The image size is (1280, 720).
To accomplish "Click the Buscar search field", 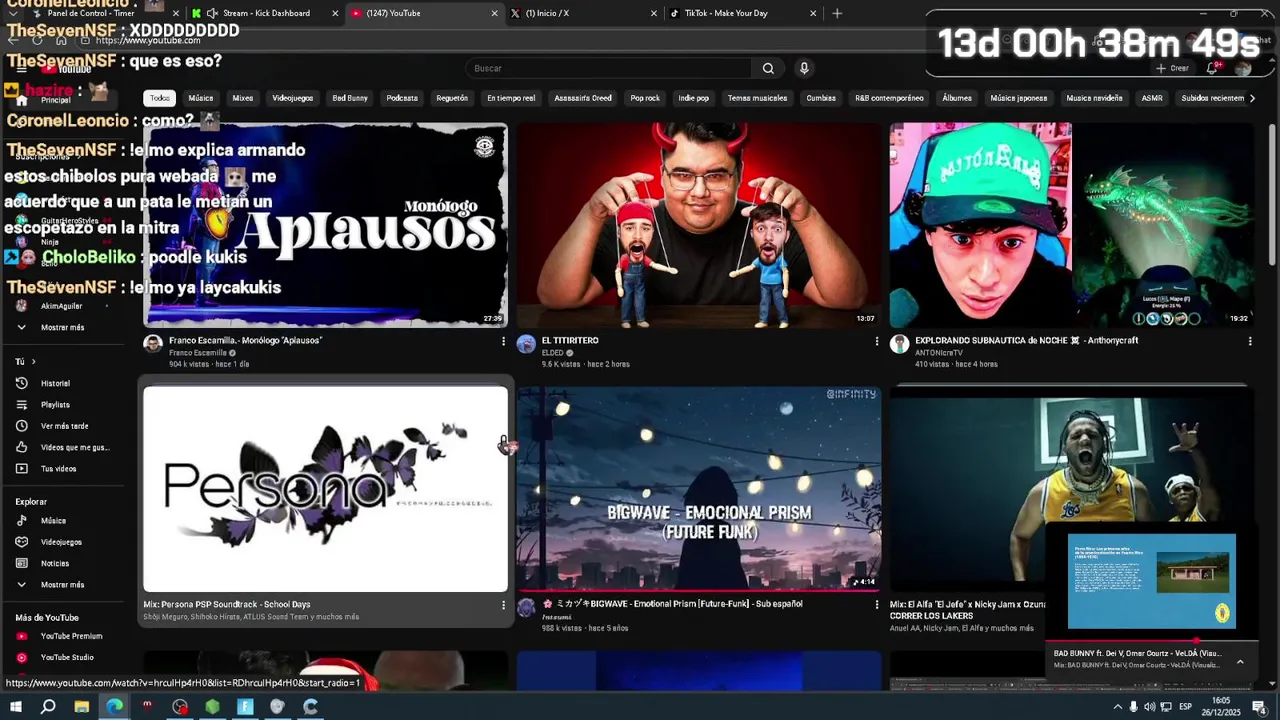I will 608,68.
